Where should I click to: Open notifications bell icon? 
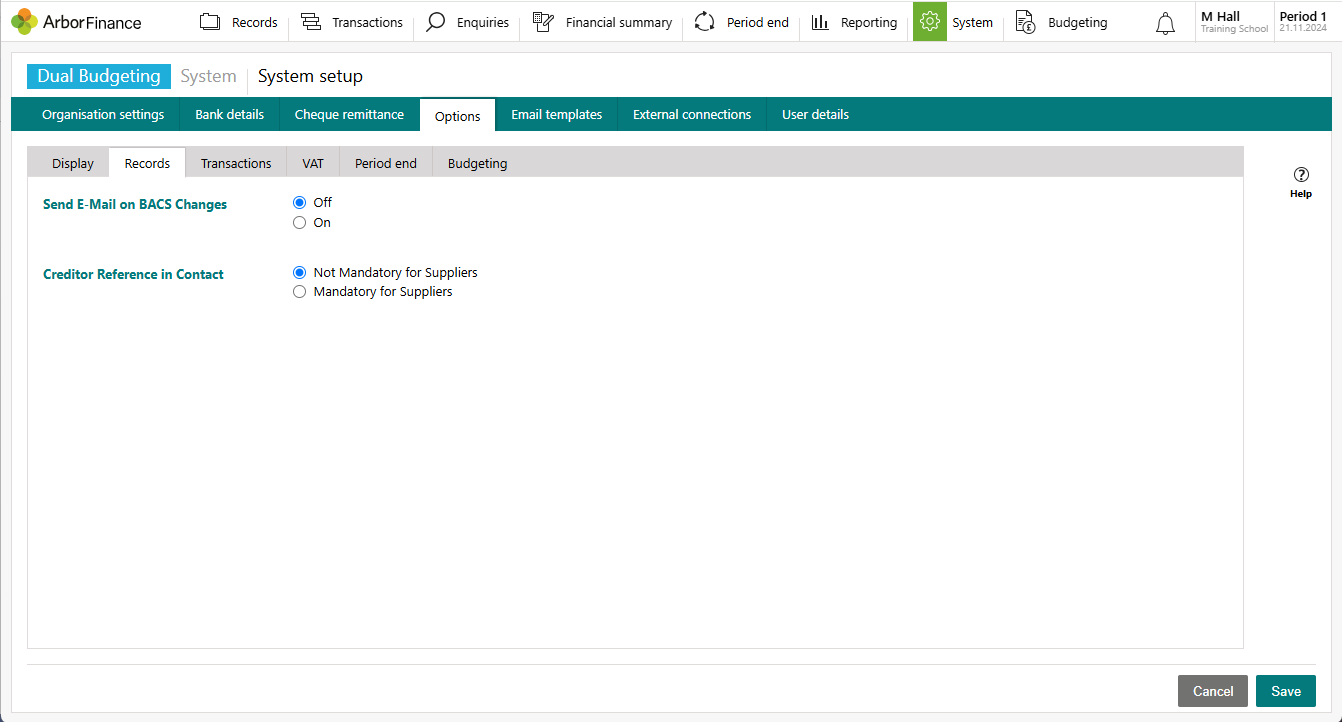tap(1165, 24)
